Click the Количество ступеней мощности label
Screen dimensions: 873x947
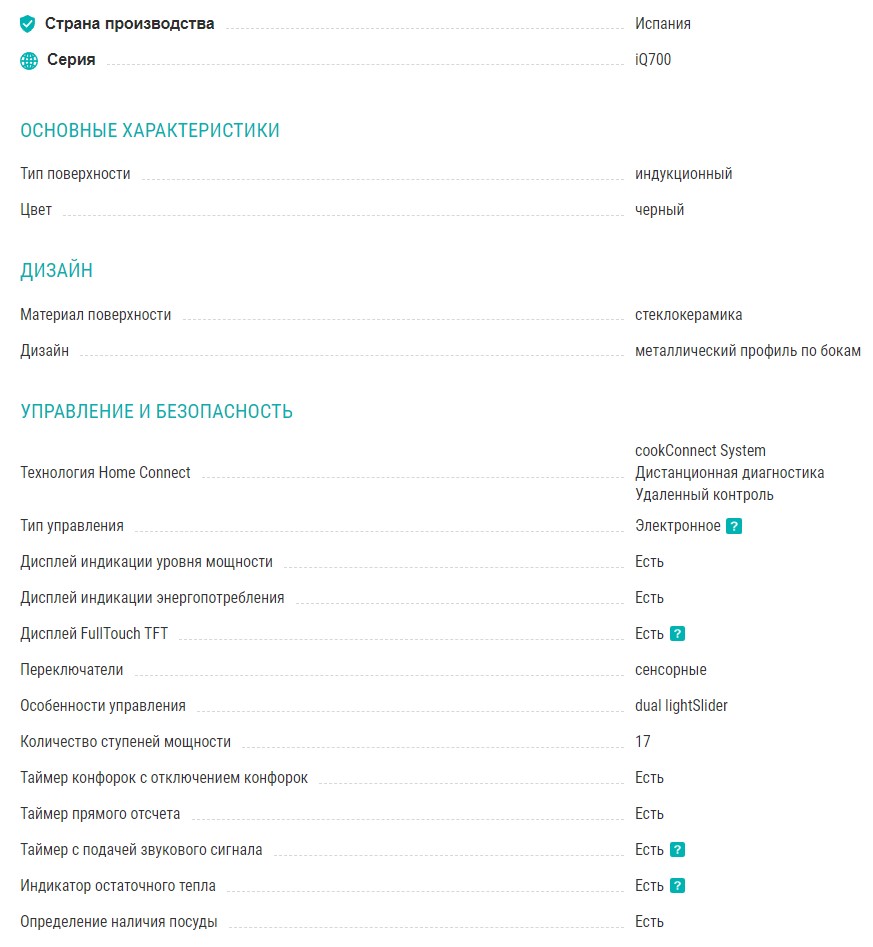coord(125,742)
